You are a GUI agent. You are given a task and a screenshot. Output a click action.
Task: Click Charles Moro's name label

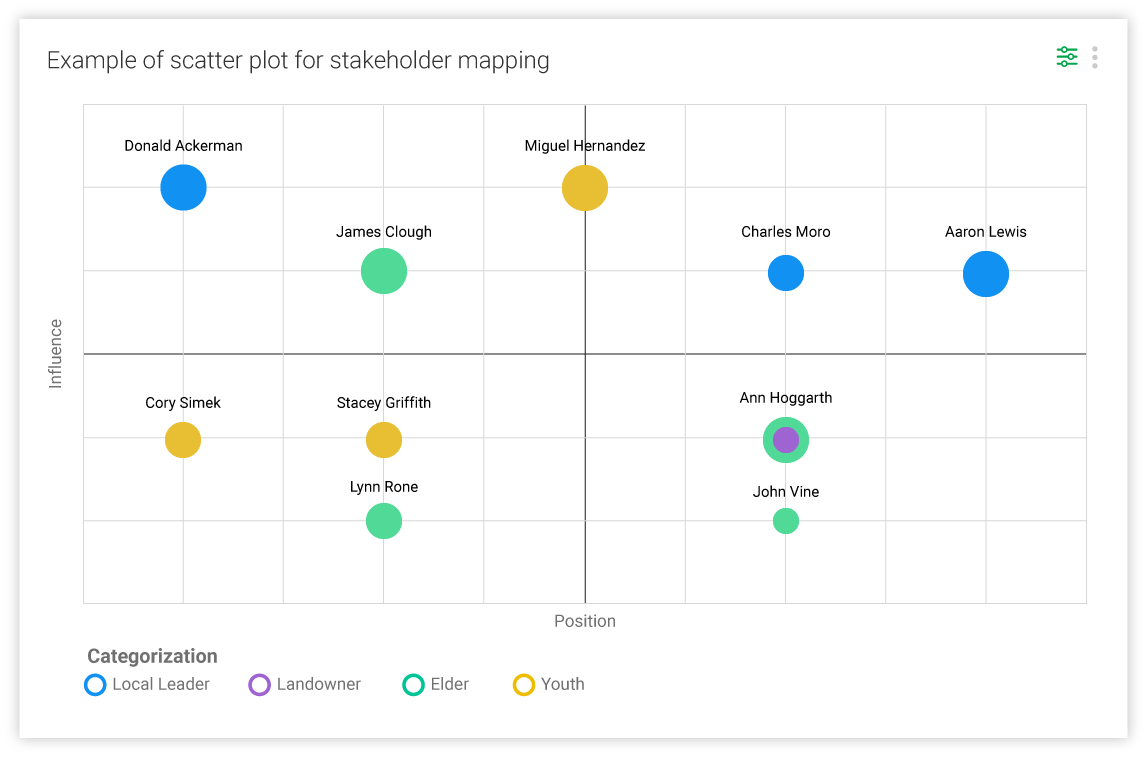pyautogui.click(x=785, y=231)
